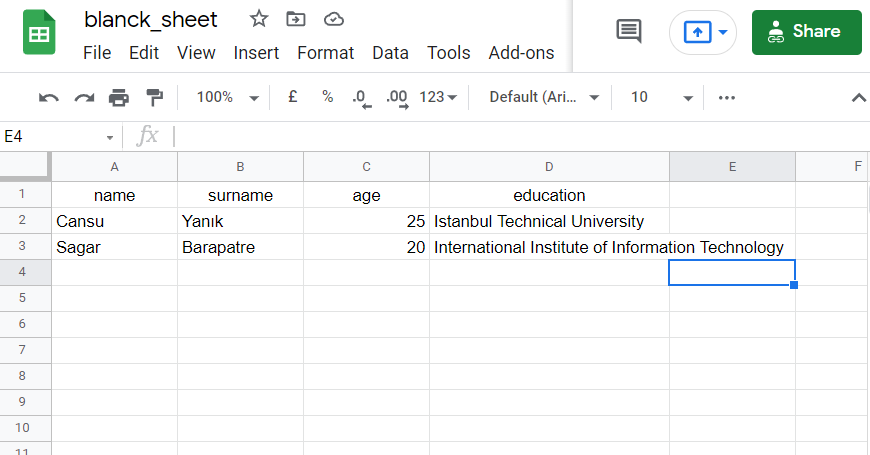
Task: Activate the Paint format roller icon
Action: (x=154, y=98)
